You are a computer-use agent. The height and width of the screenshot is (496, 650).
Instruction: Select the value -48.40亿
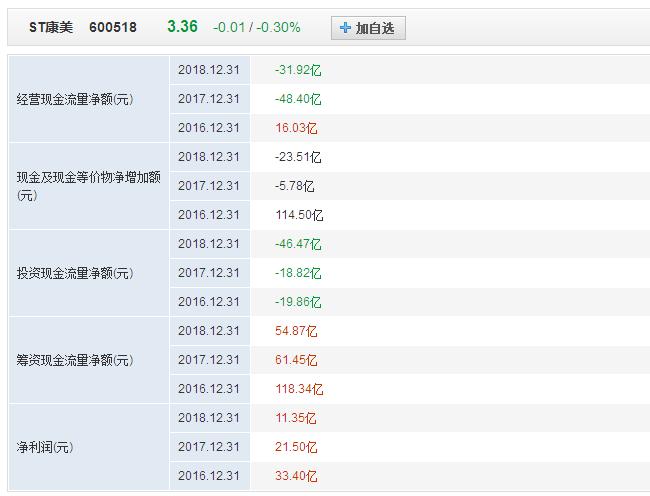coord(298,99)
